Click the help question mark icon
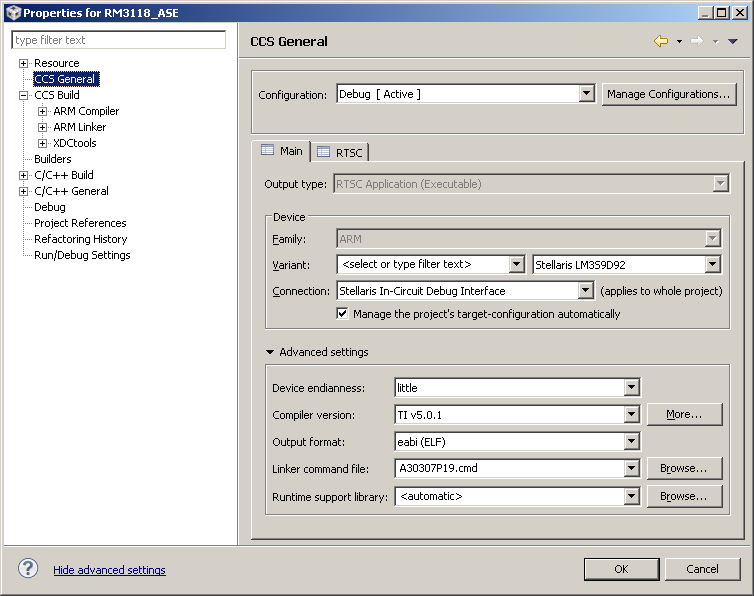 coord(28,569)
